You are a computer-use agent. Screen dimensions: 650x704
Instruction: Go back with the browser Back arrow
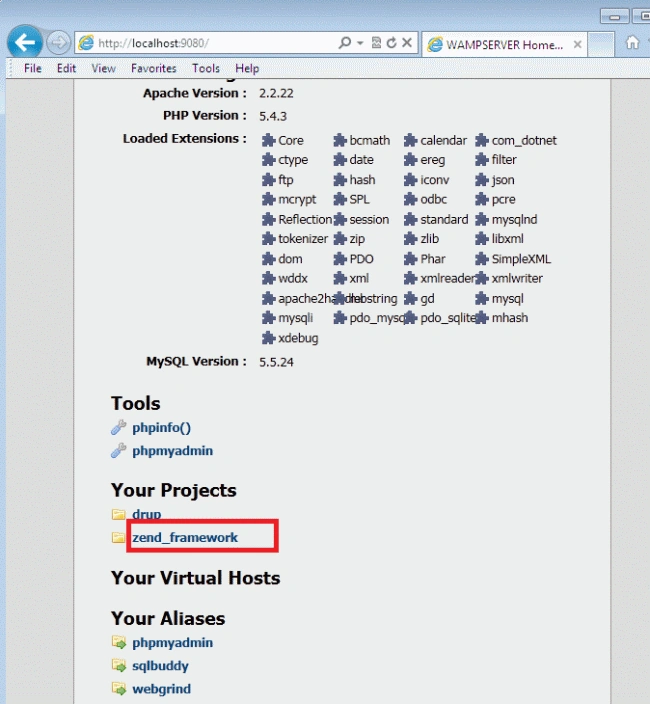[25, 43]
